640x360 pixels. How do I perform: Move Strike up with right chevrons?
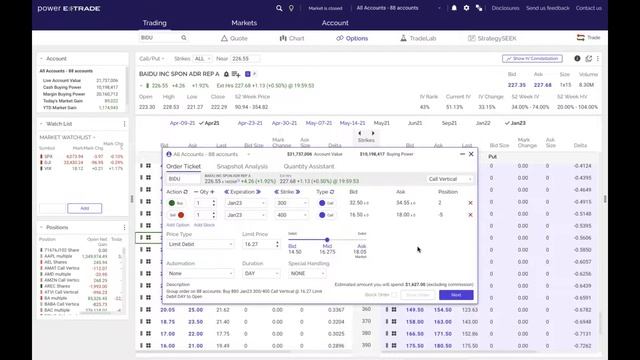298,192
